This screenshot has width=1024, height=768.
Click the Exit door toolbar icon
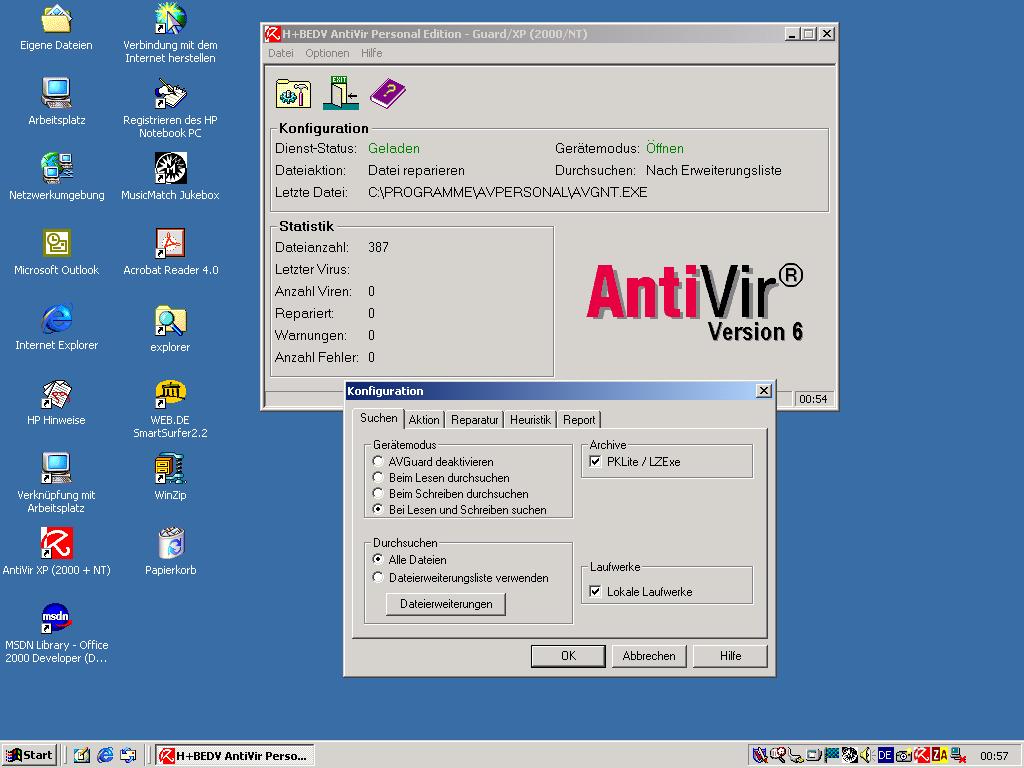click(340, 93)
